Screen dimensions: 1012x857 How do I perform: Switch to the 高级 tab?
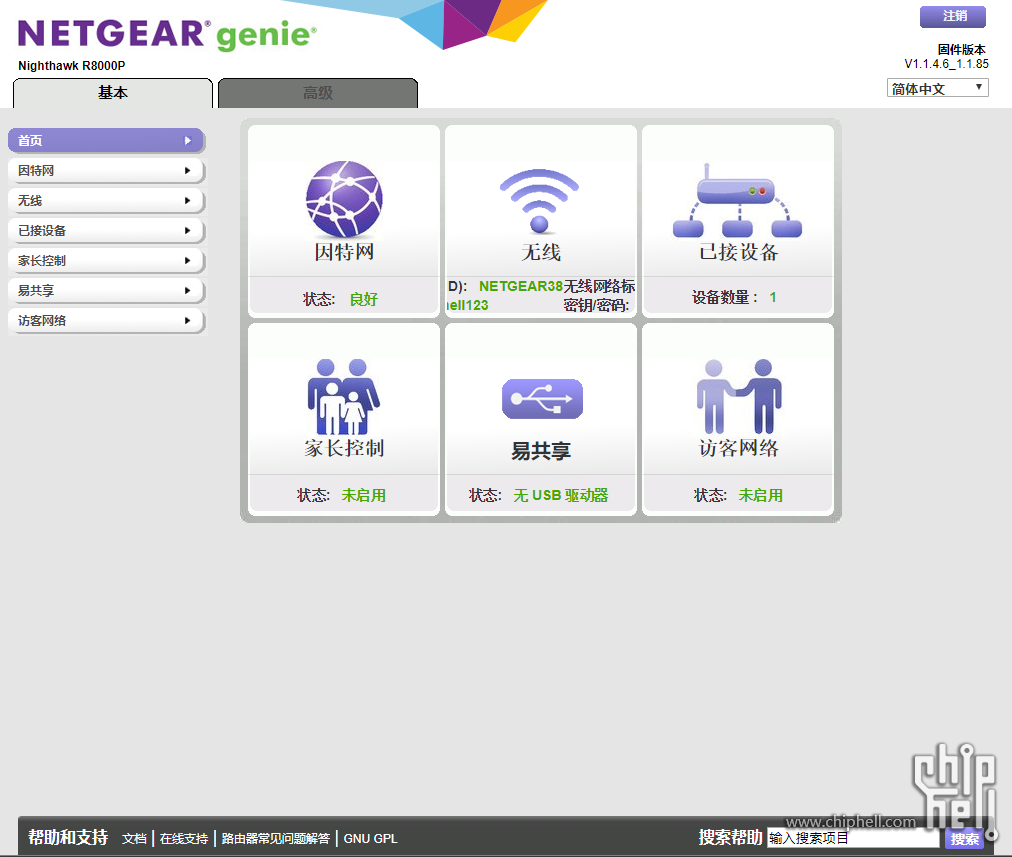(318, 93)
